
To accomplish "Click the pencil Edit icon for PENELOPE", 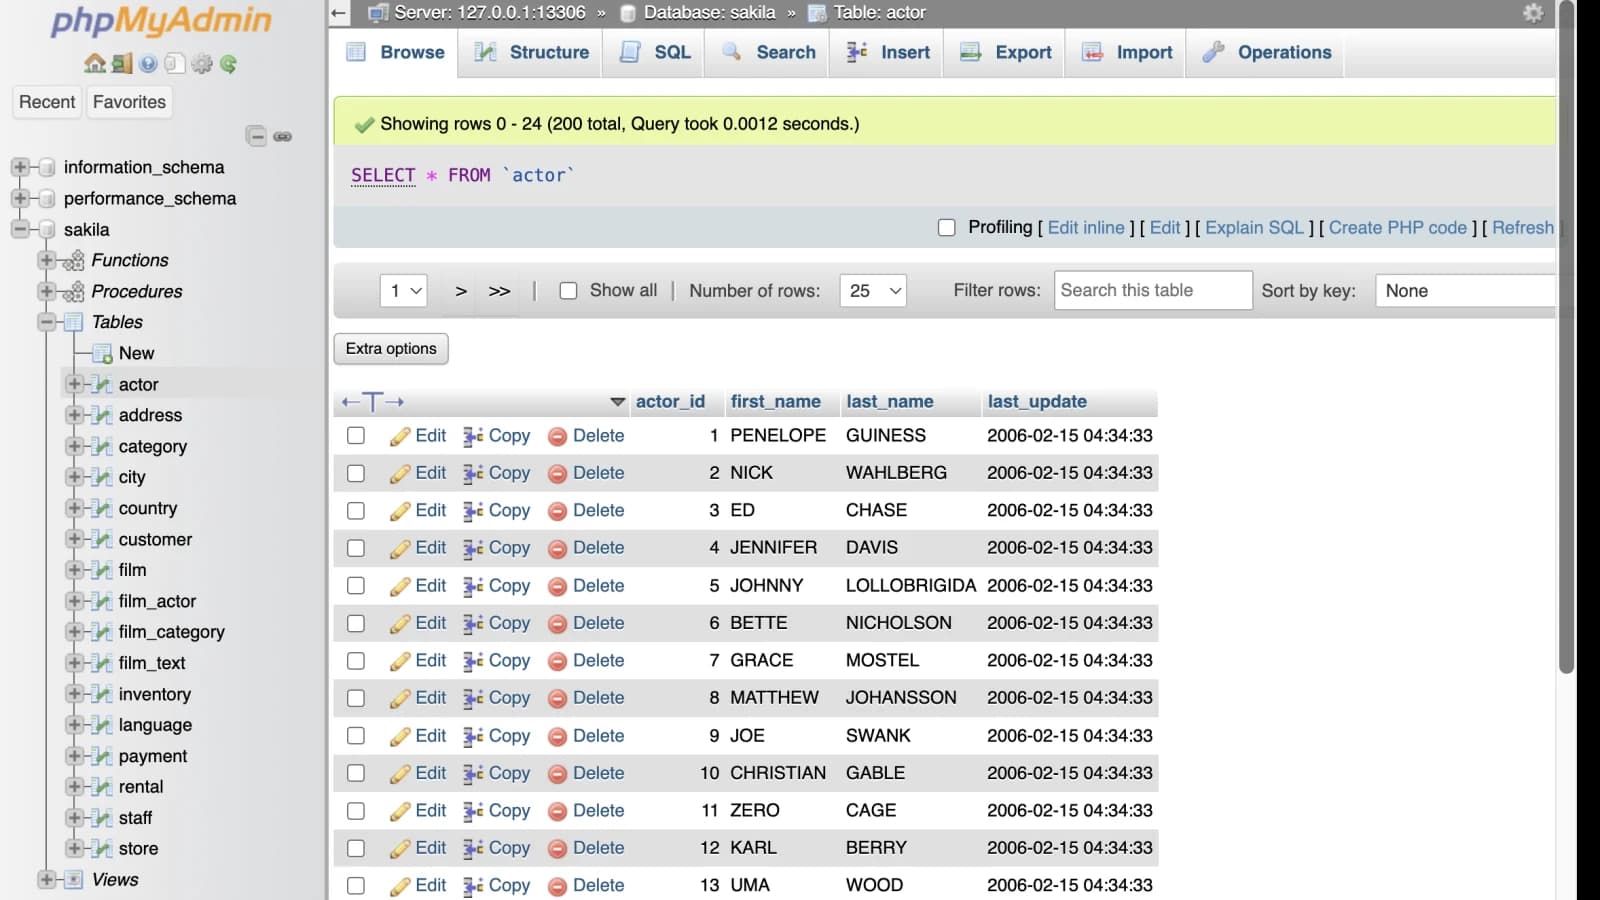I will pos(400,436).
